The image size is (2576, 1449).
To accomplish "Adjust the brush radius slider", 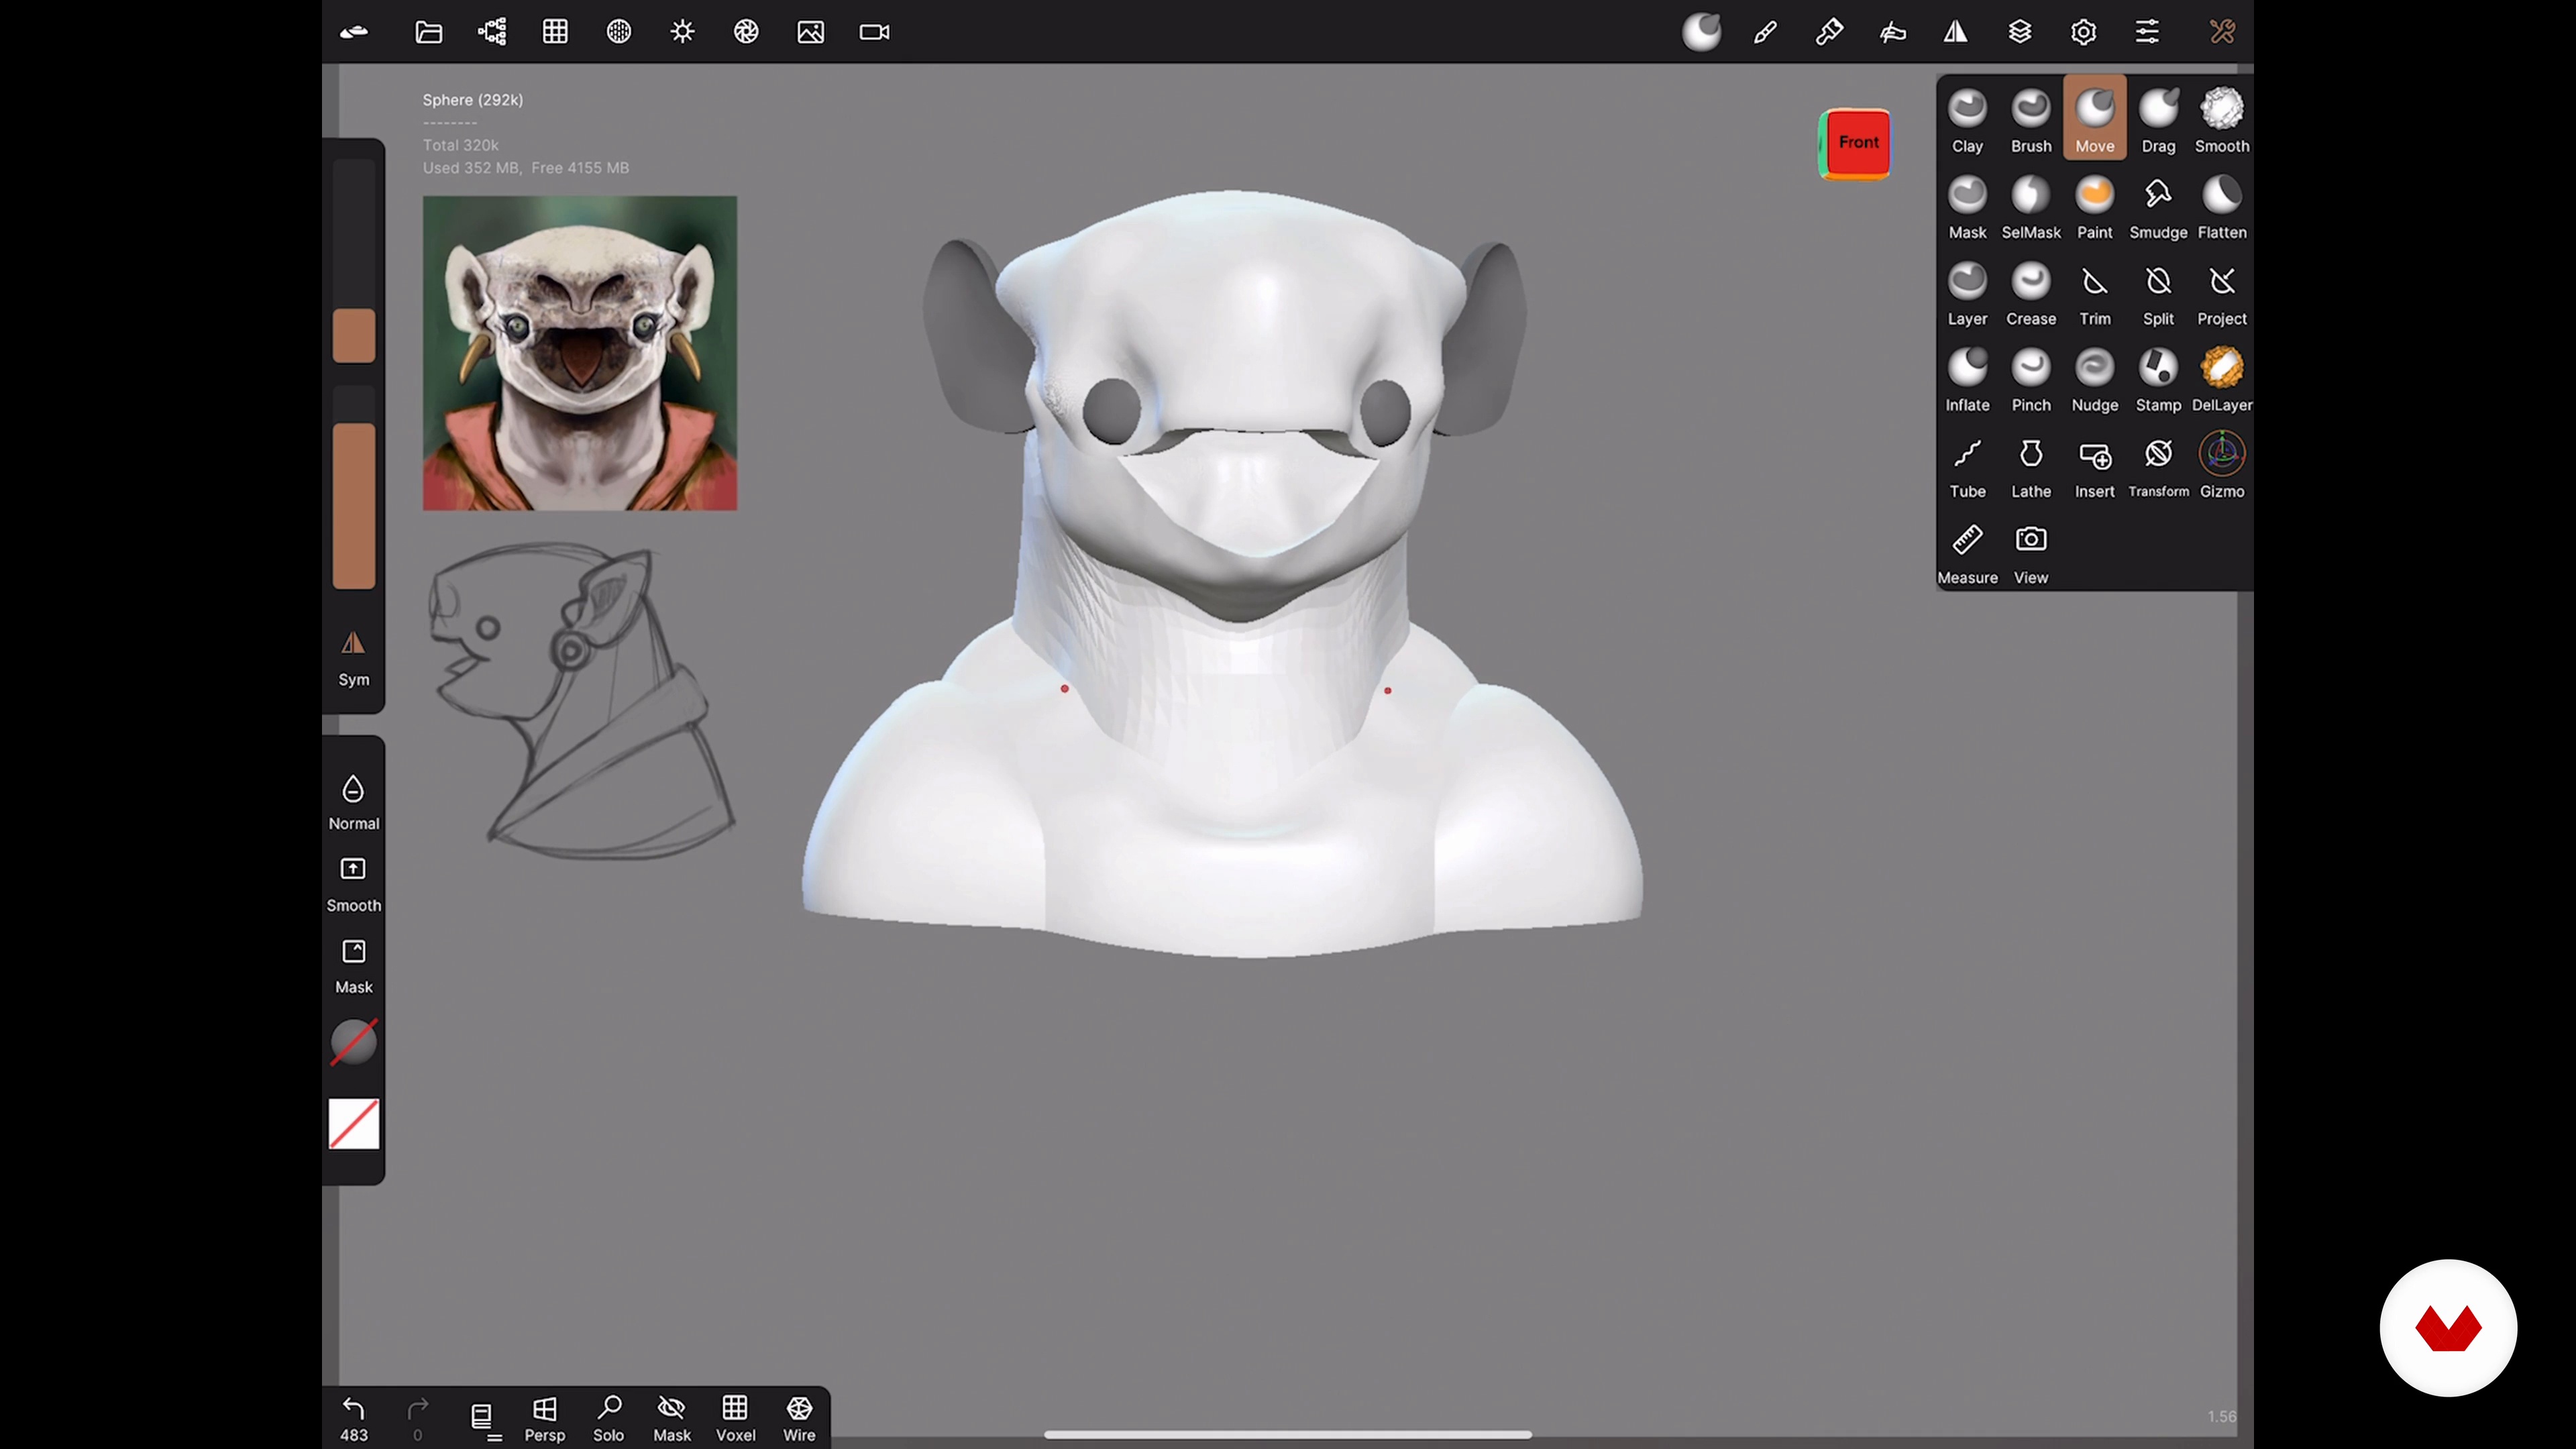I will (x=353, y=262).
